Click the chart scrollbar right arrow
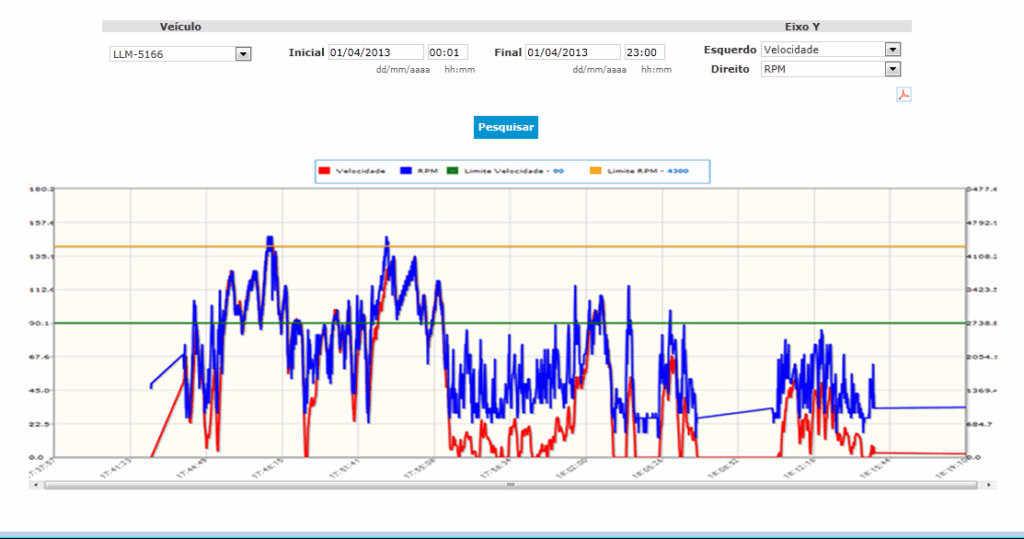 click(991, 484)
